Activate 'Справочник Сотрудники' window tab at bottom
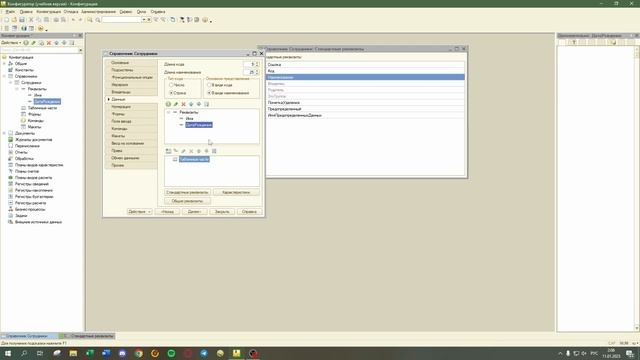The image size is (640, 360). point(29,336)
